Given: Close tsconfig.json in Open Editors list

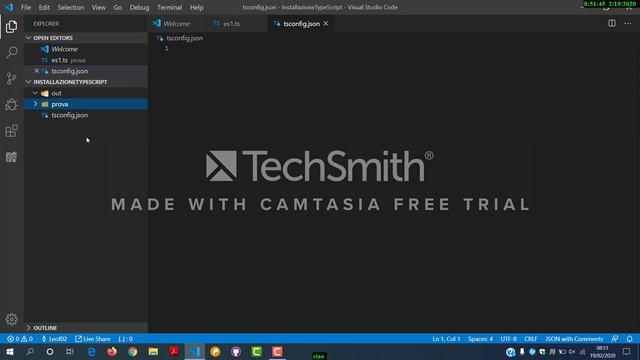Looking at the screenshot, I should tap(36, 71).
